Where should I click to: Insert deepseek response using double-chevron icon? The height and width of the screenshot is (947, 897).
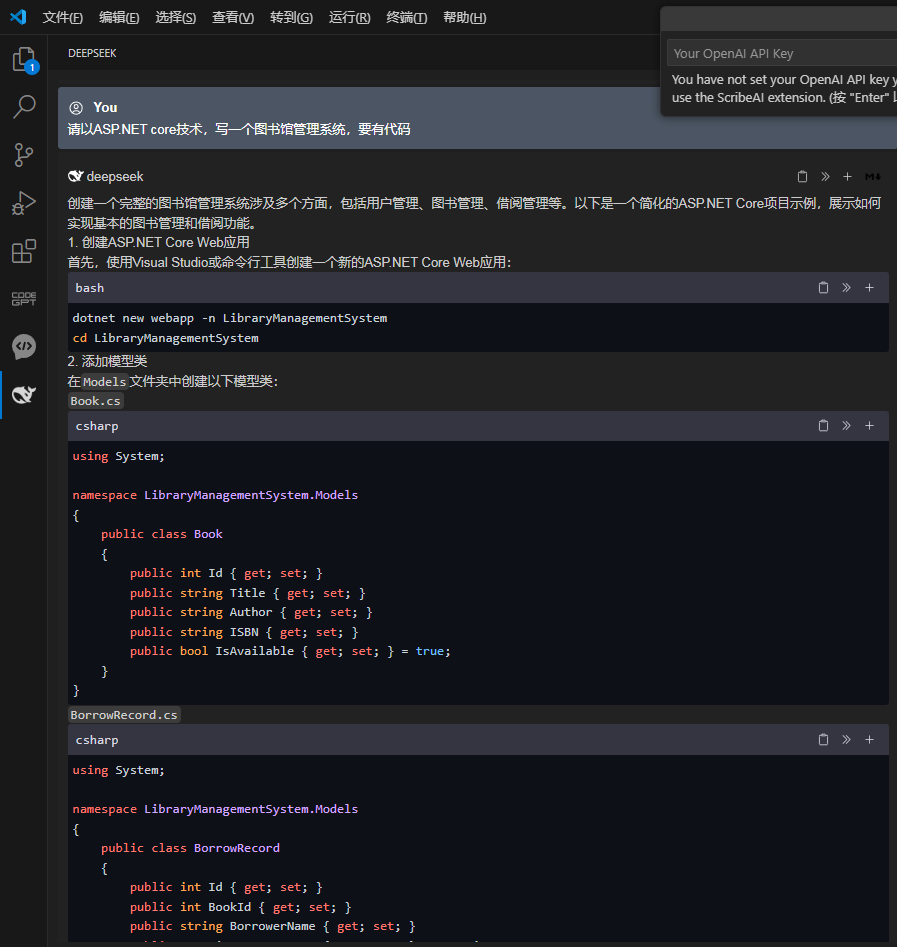[825, 176]
